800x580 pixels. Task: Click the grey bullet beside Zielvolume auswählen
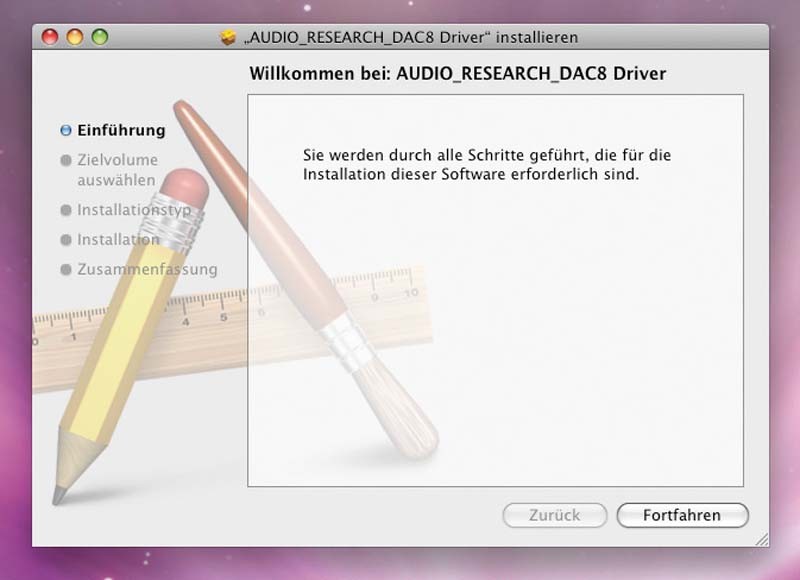[66, 160]
